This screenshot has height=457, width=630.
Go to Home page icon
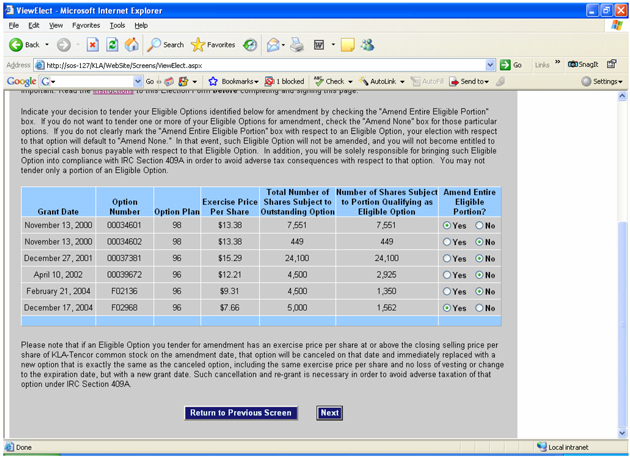click(132, 45)
